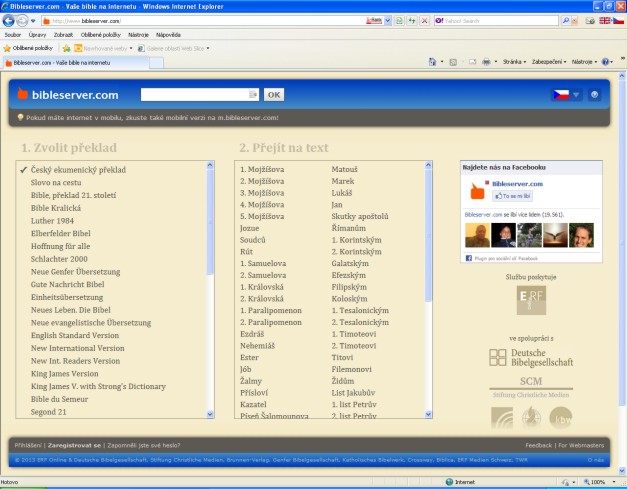Click scroll up arrow of translation list
The image size is (627, 489).
point(210,165)
